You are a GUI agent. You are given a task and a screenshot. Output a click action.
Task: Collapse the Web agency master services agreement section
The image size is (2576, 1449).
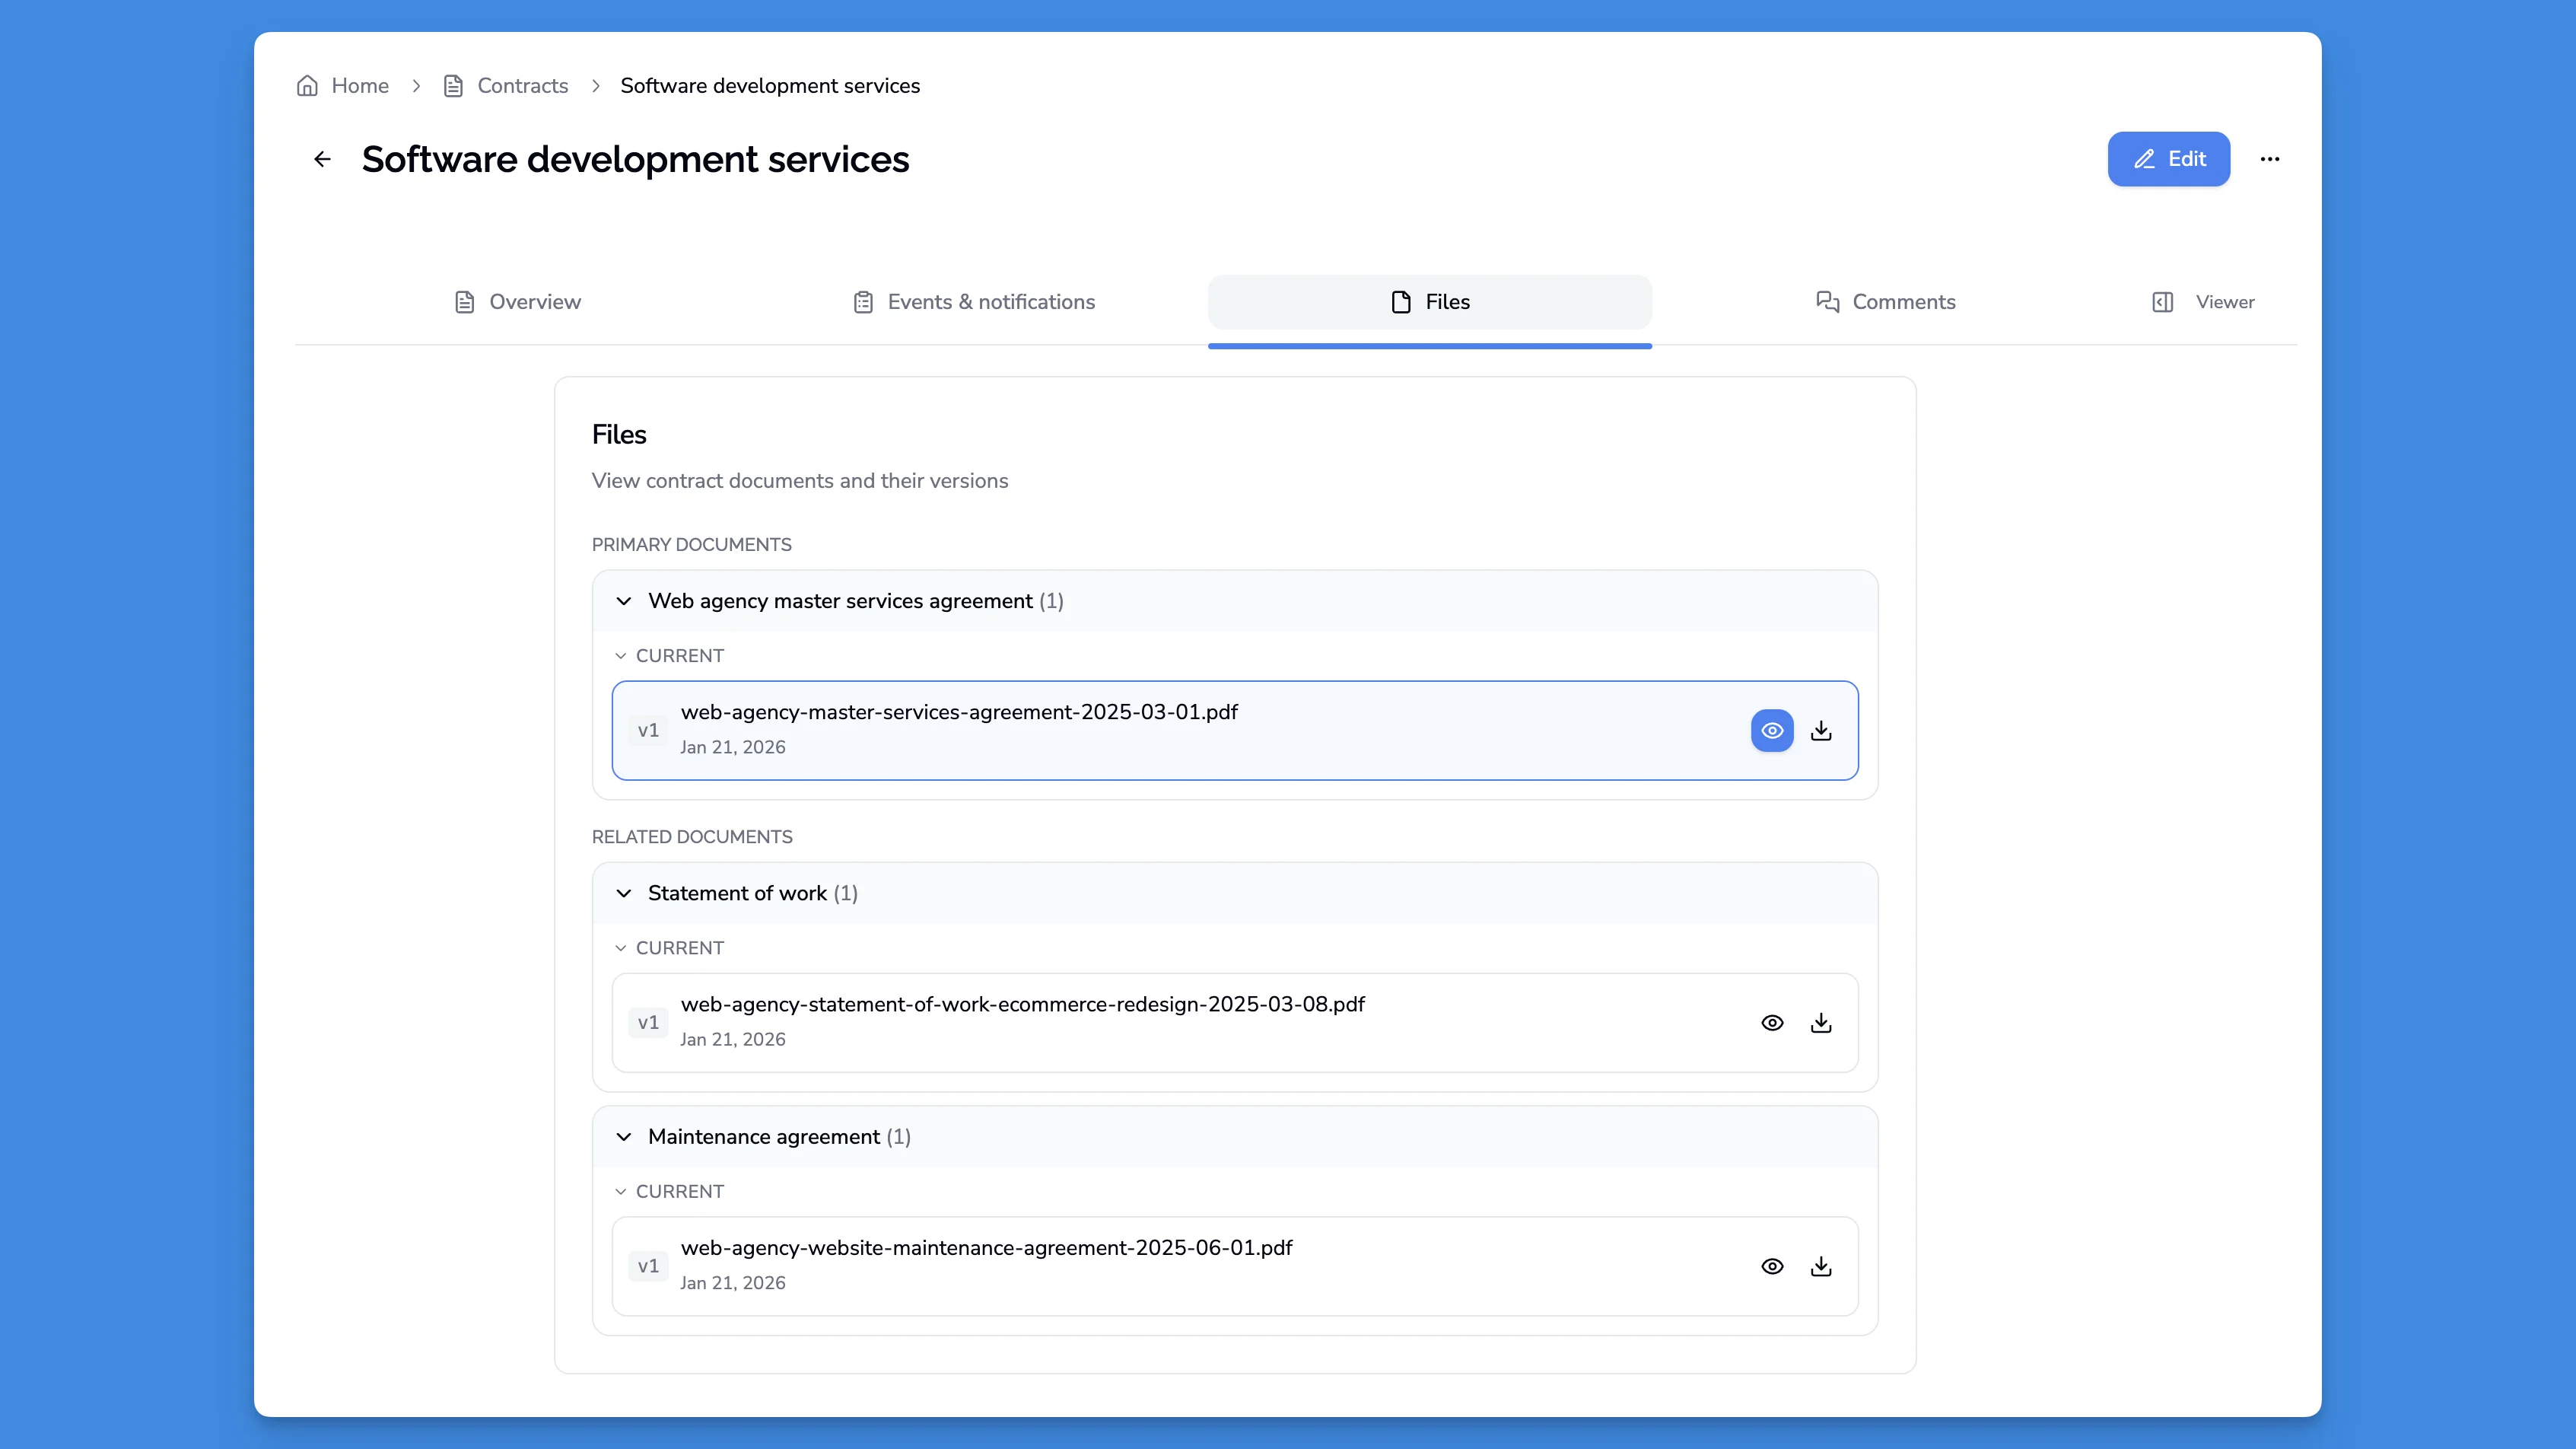pyautogui.click(x=624, y=601)
